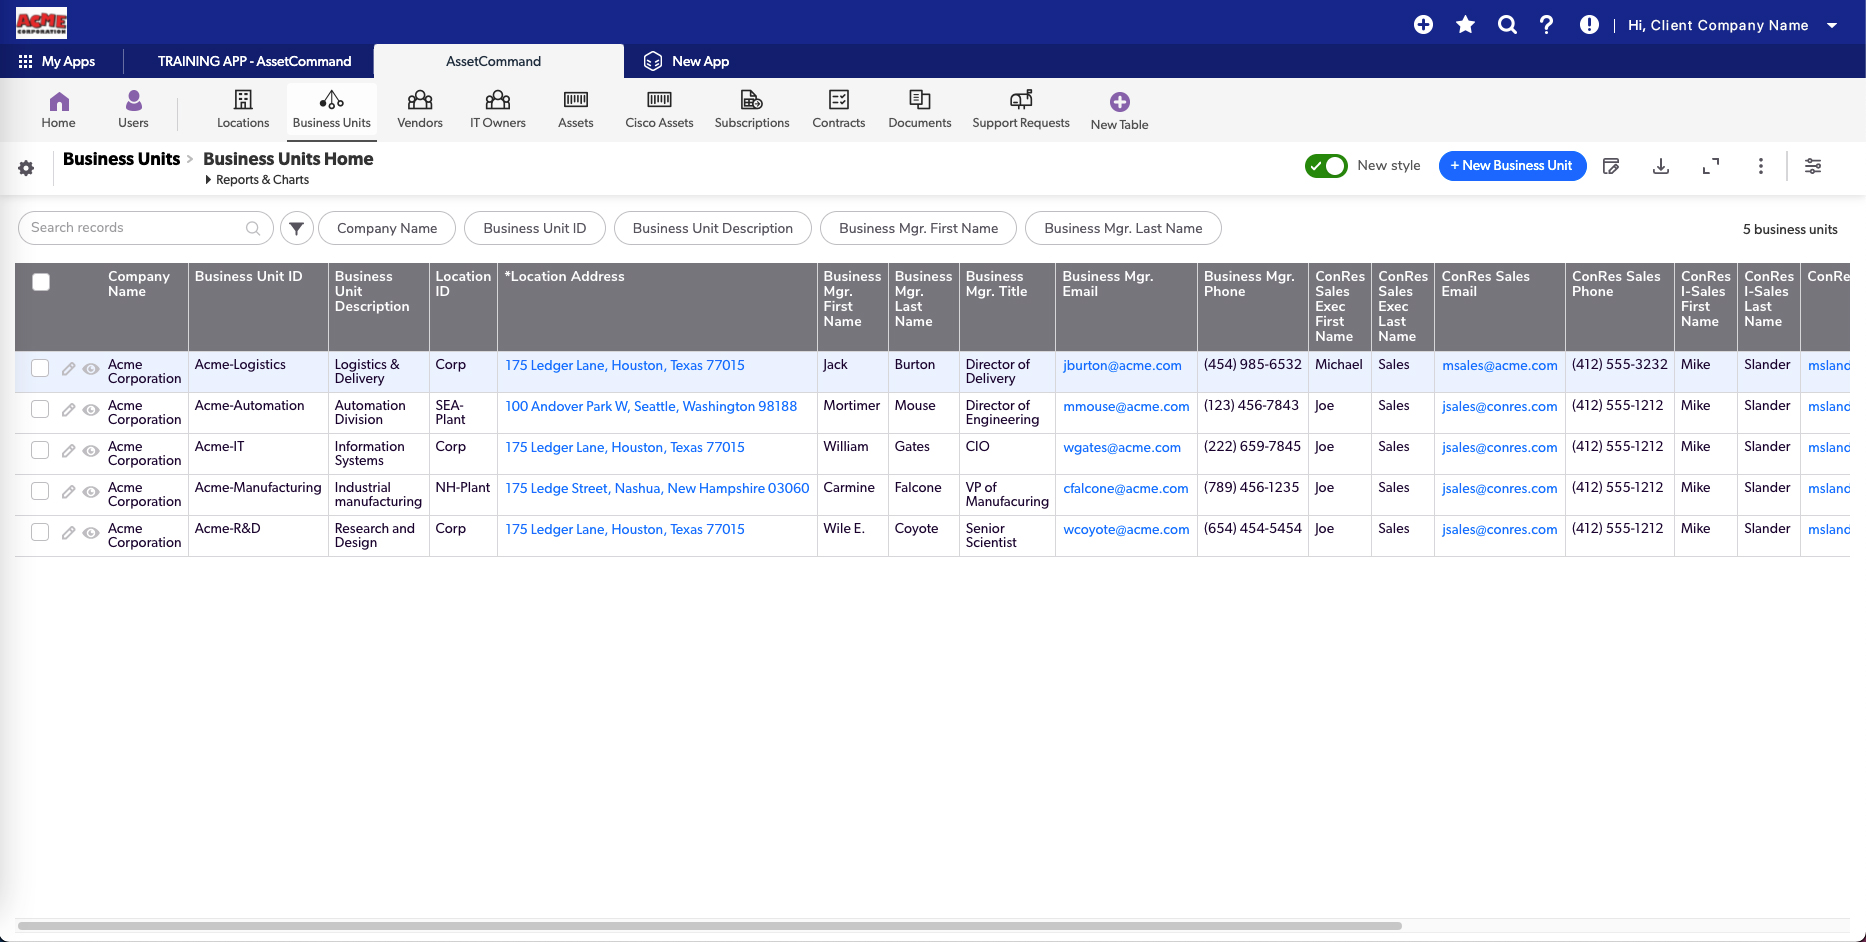Open the user account dropdown arrow
This screenshot has height=942, width=1866.
[1832, 25]
